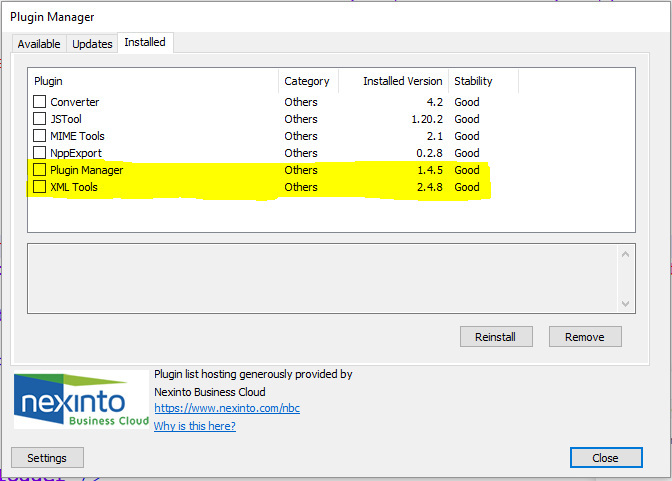The image size is (672, 481).
Task: Click 'Good' stability in Converter row
Action: point(467,102)
